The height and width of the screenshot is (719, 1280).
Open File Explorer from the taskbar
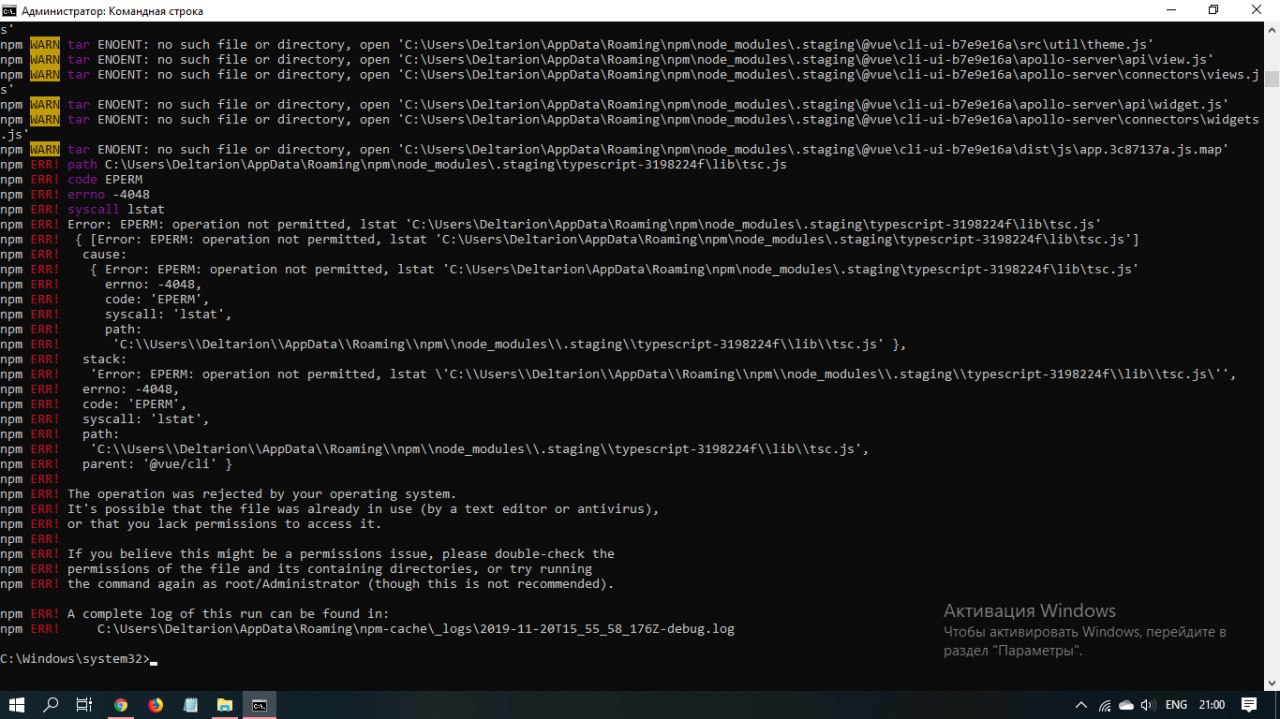[224, 704]
